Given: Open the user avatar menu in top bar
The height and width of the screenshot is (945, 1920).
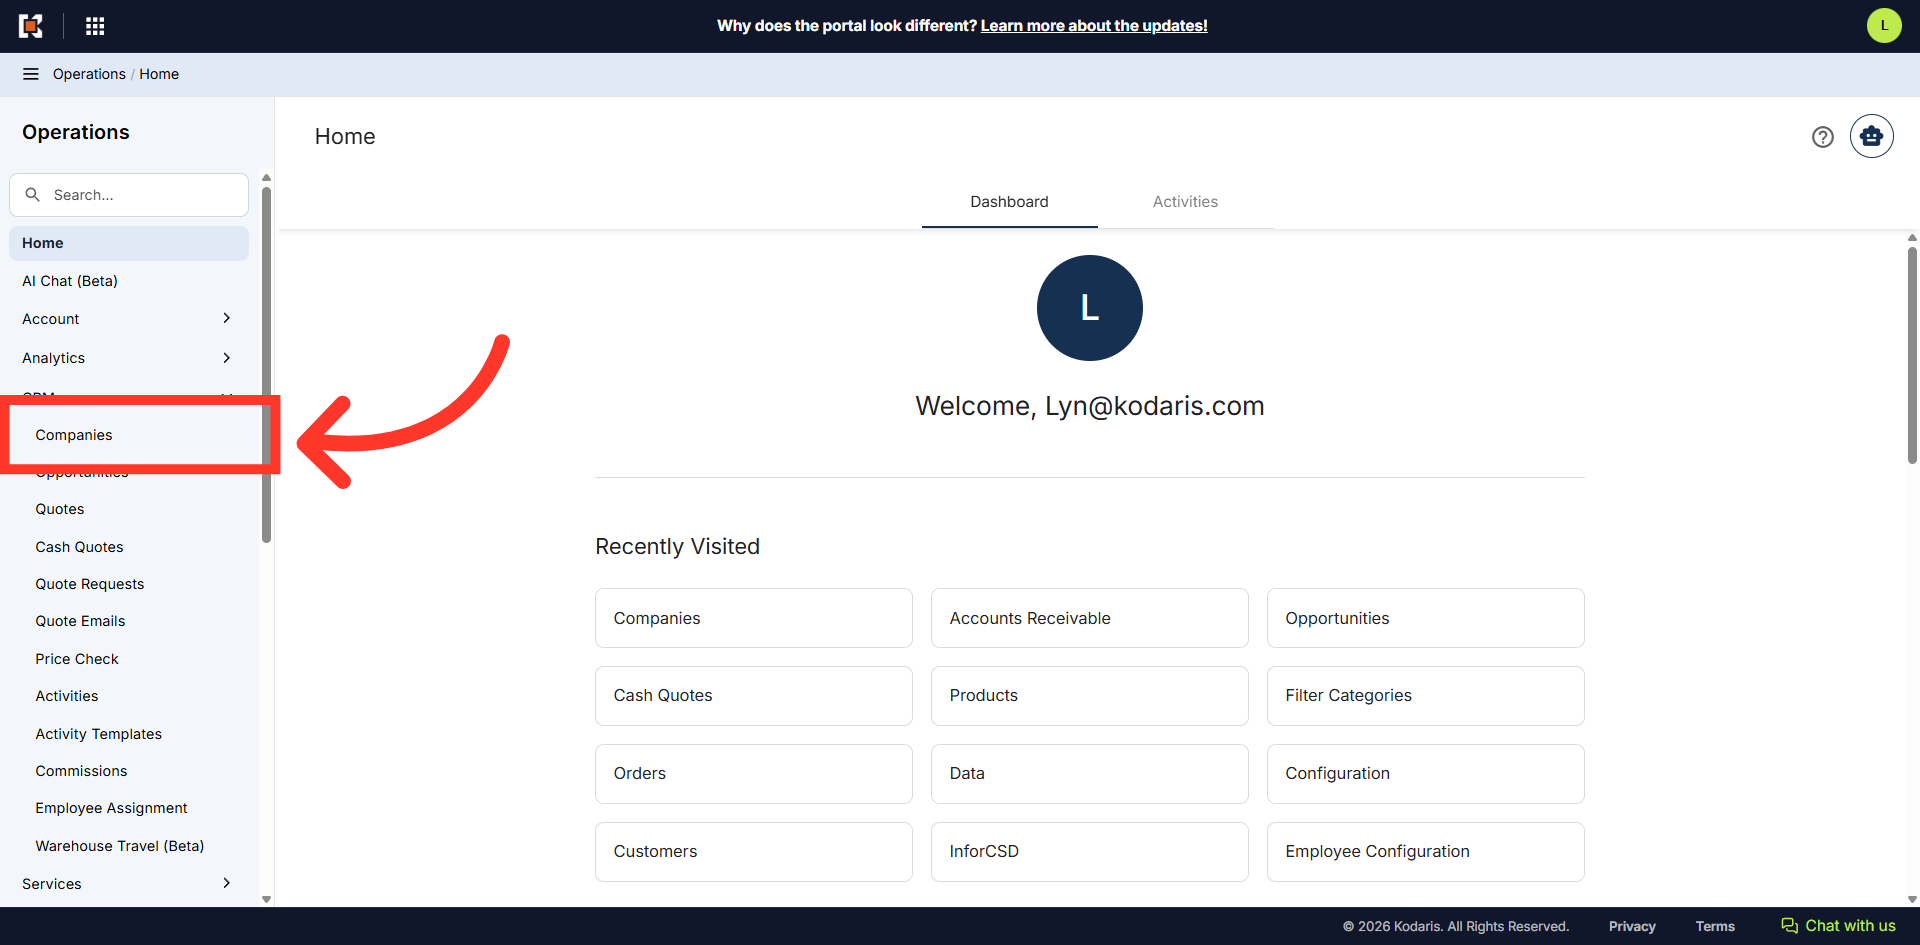Looking at the screenshot, I should [1884, 26].
